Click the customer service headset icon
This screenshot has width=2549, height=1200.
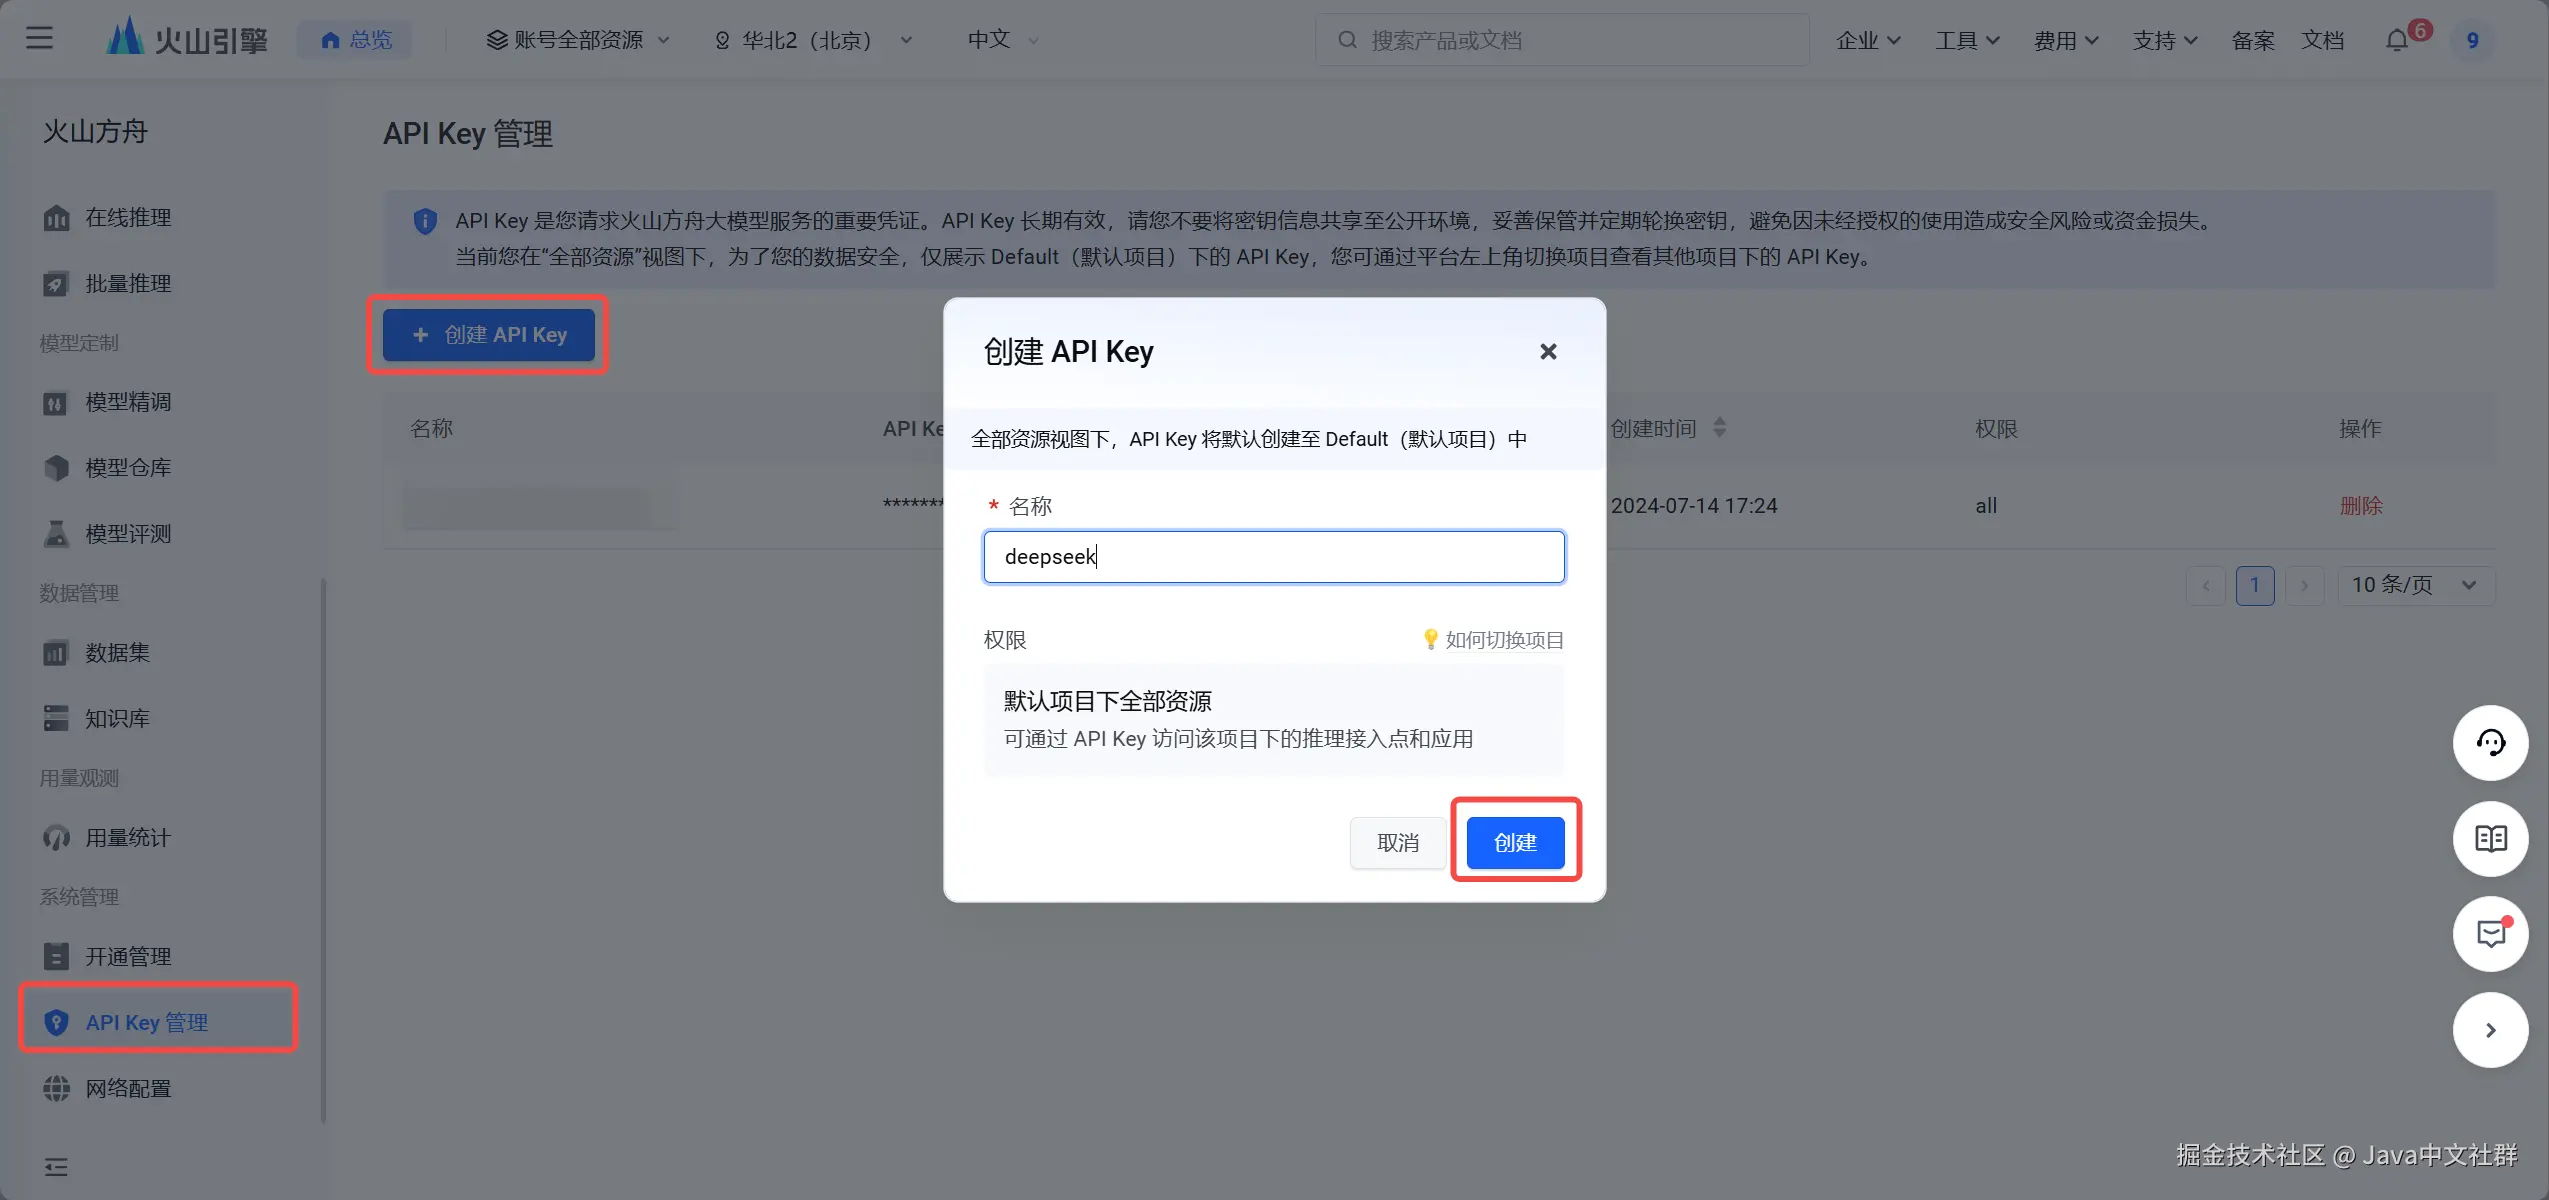(2490, 743)
